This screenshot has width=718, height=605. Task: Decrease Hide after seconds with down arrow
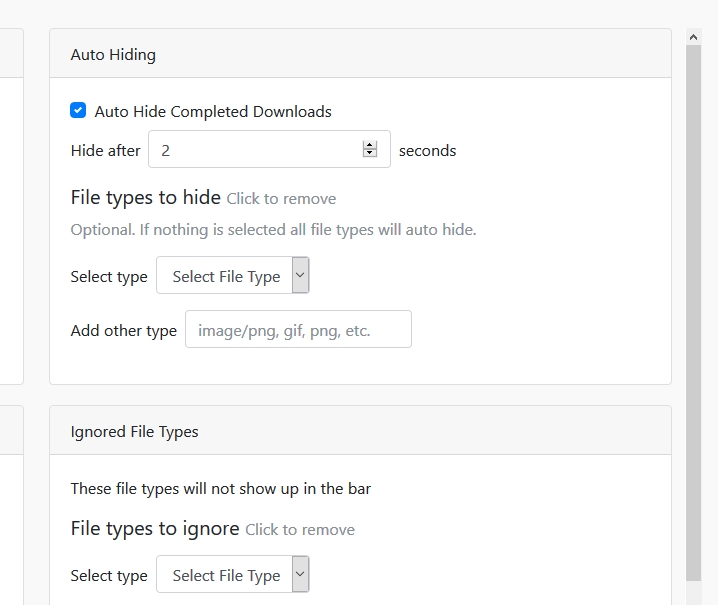370,154
